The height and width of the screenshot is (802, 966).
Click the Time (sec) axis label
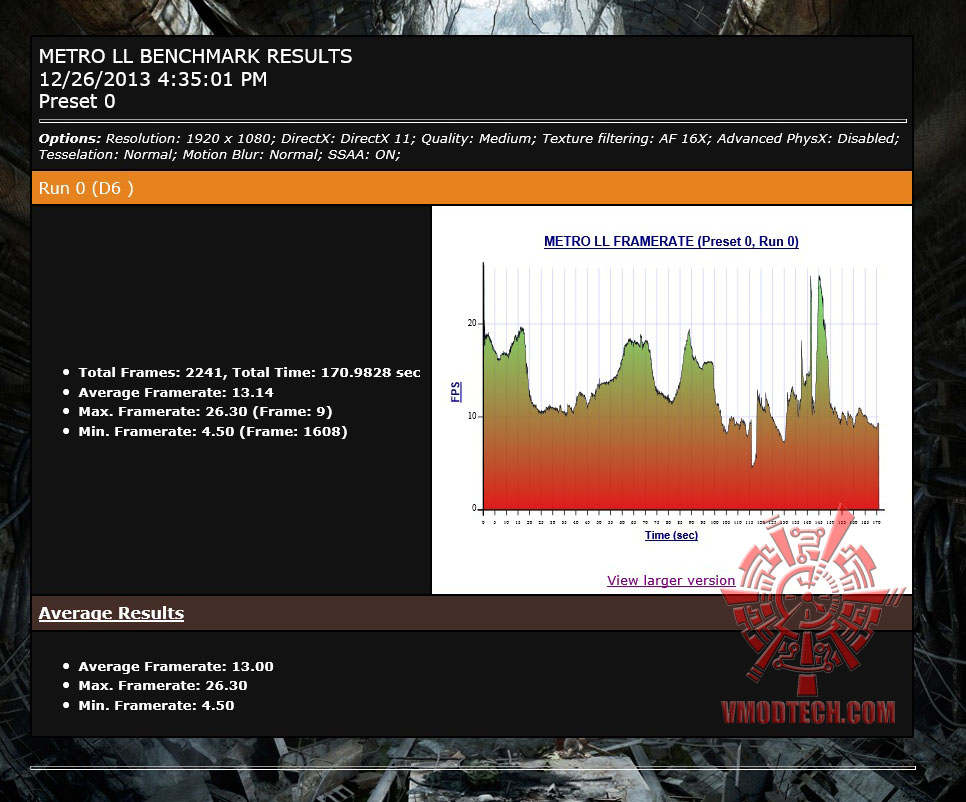point(671,535)
